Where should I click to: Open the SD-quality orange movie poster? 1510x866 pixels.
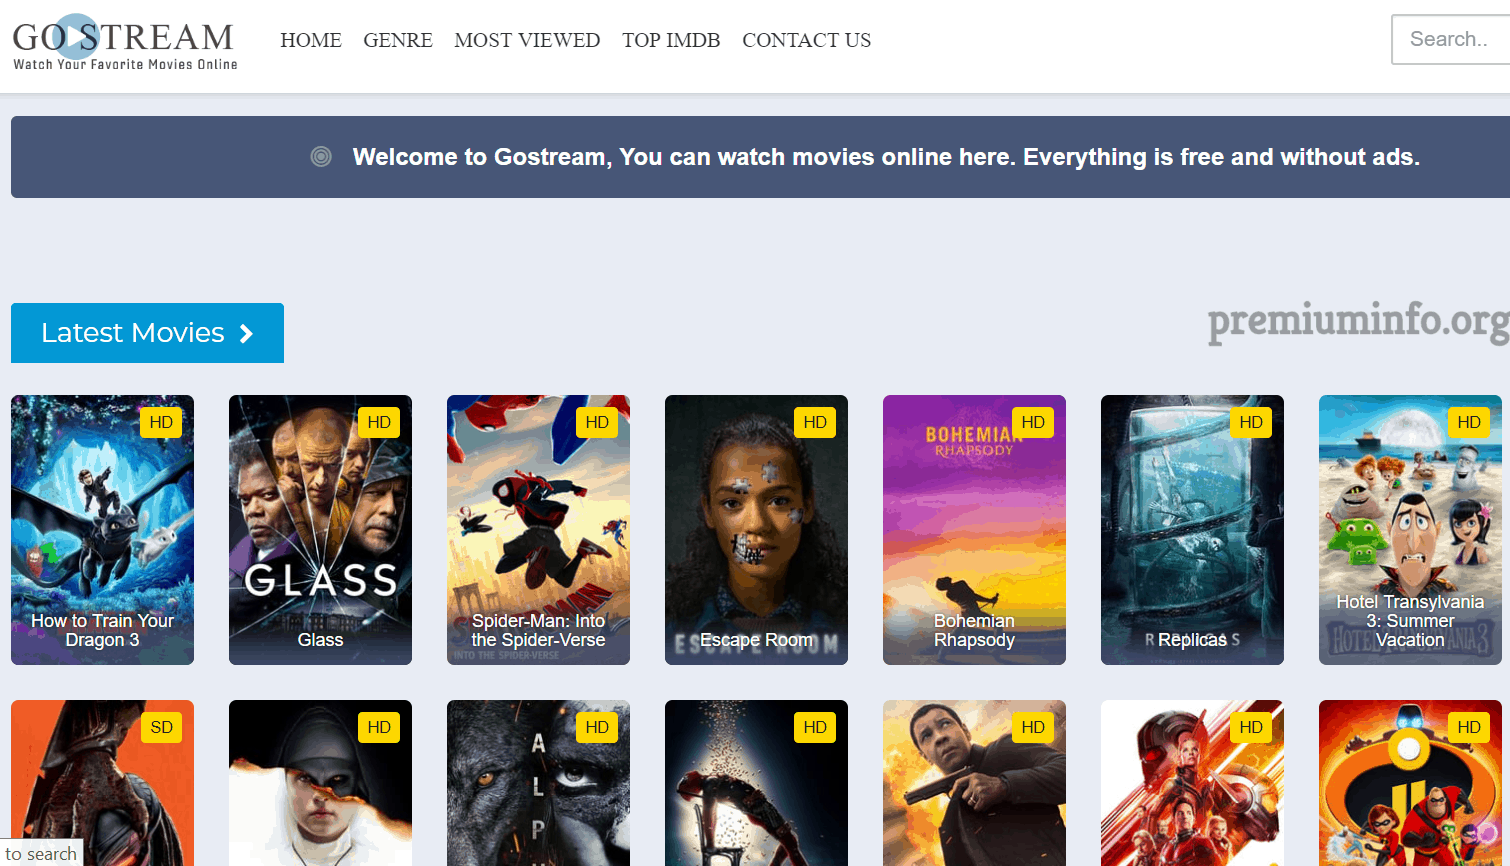(102, 783)
